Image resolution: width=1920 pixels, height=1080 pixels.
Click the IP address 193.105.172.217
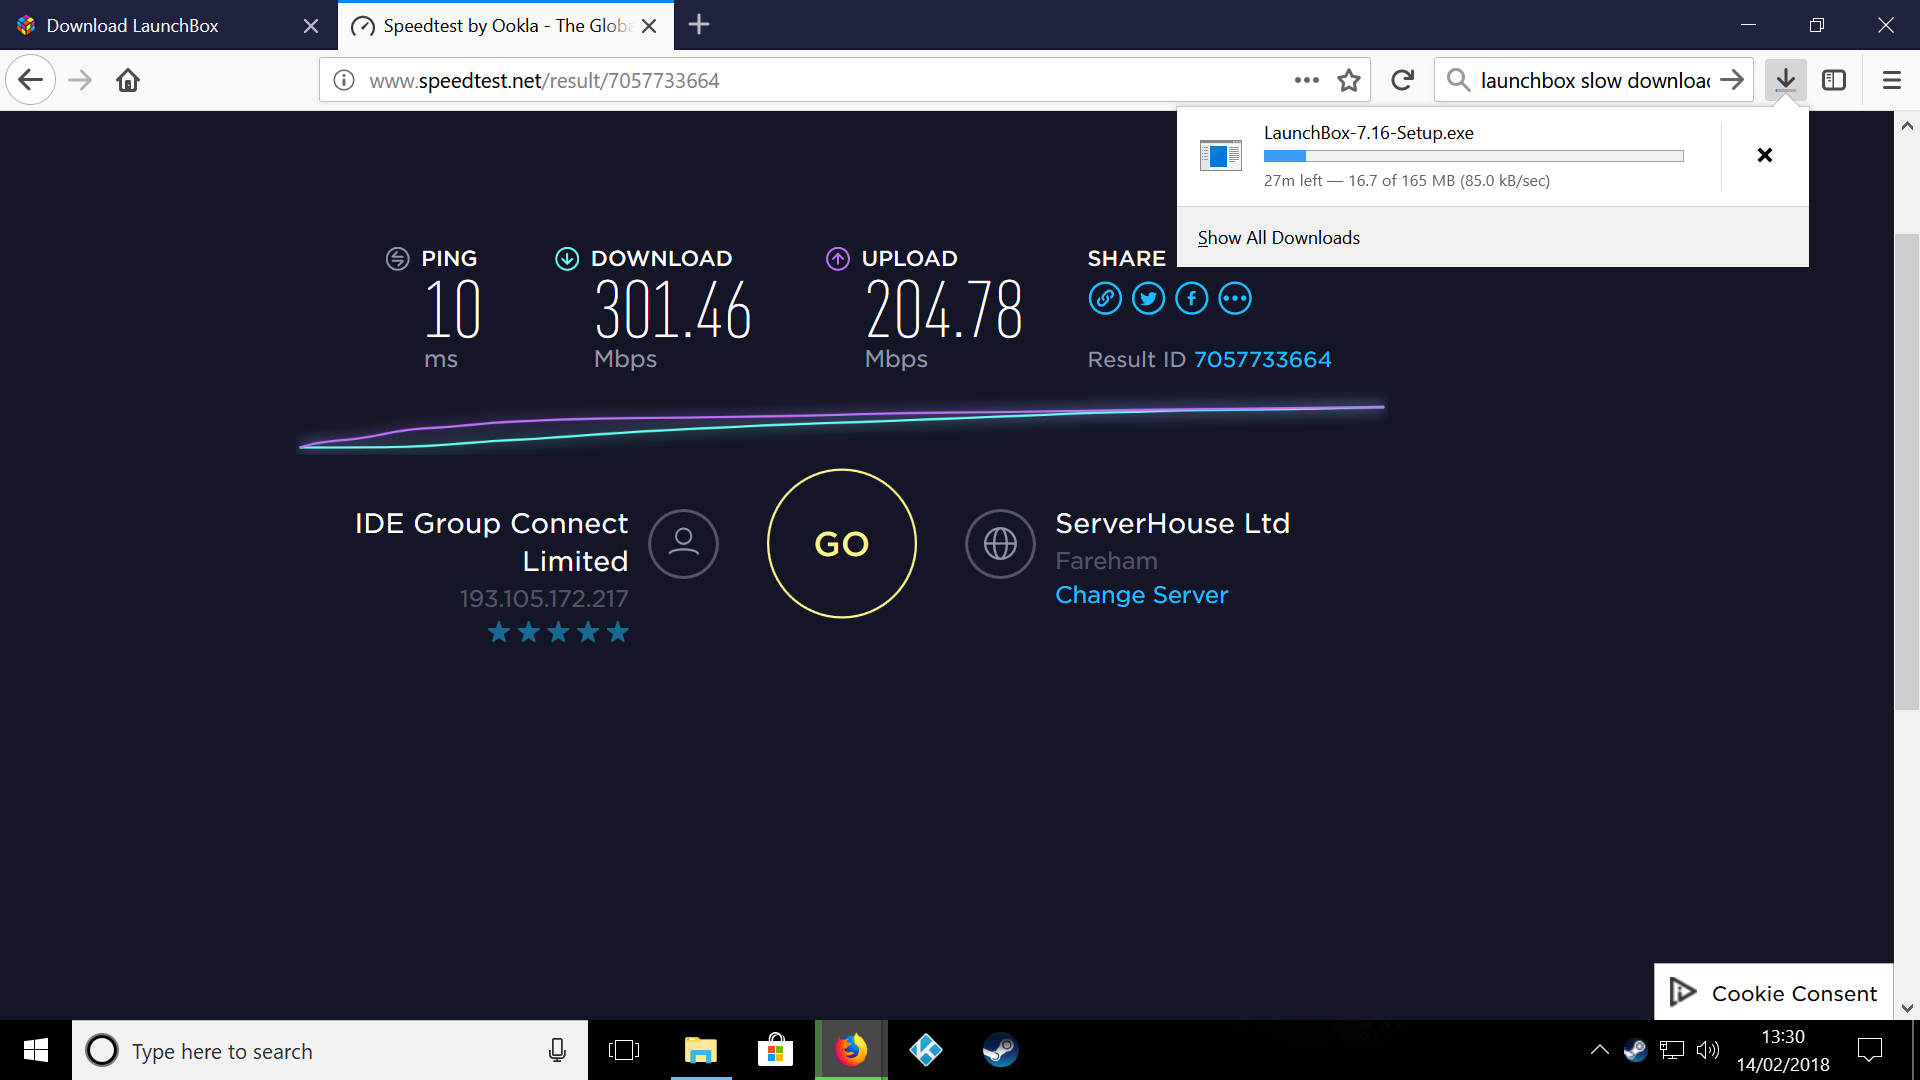pos(544,598)
